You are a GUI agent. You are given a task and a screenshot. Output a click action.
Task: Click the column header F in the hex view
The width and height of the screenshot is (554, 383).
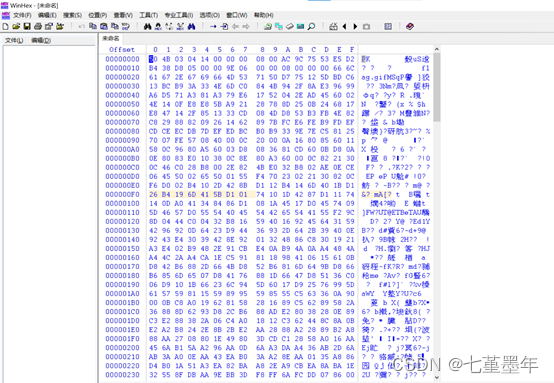tap(352, 50)
